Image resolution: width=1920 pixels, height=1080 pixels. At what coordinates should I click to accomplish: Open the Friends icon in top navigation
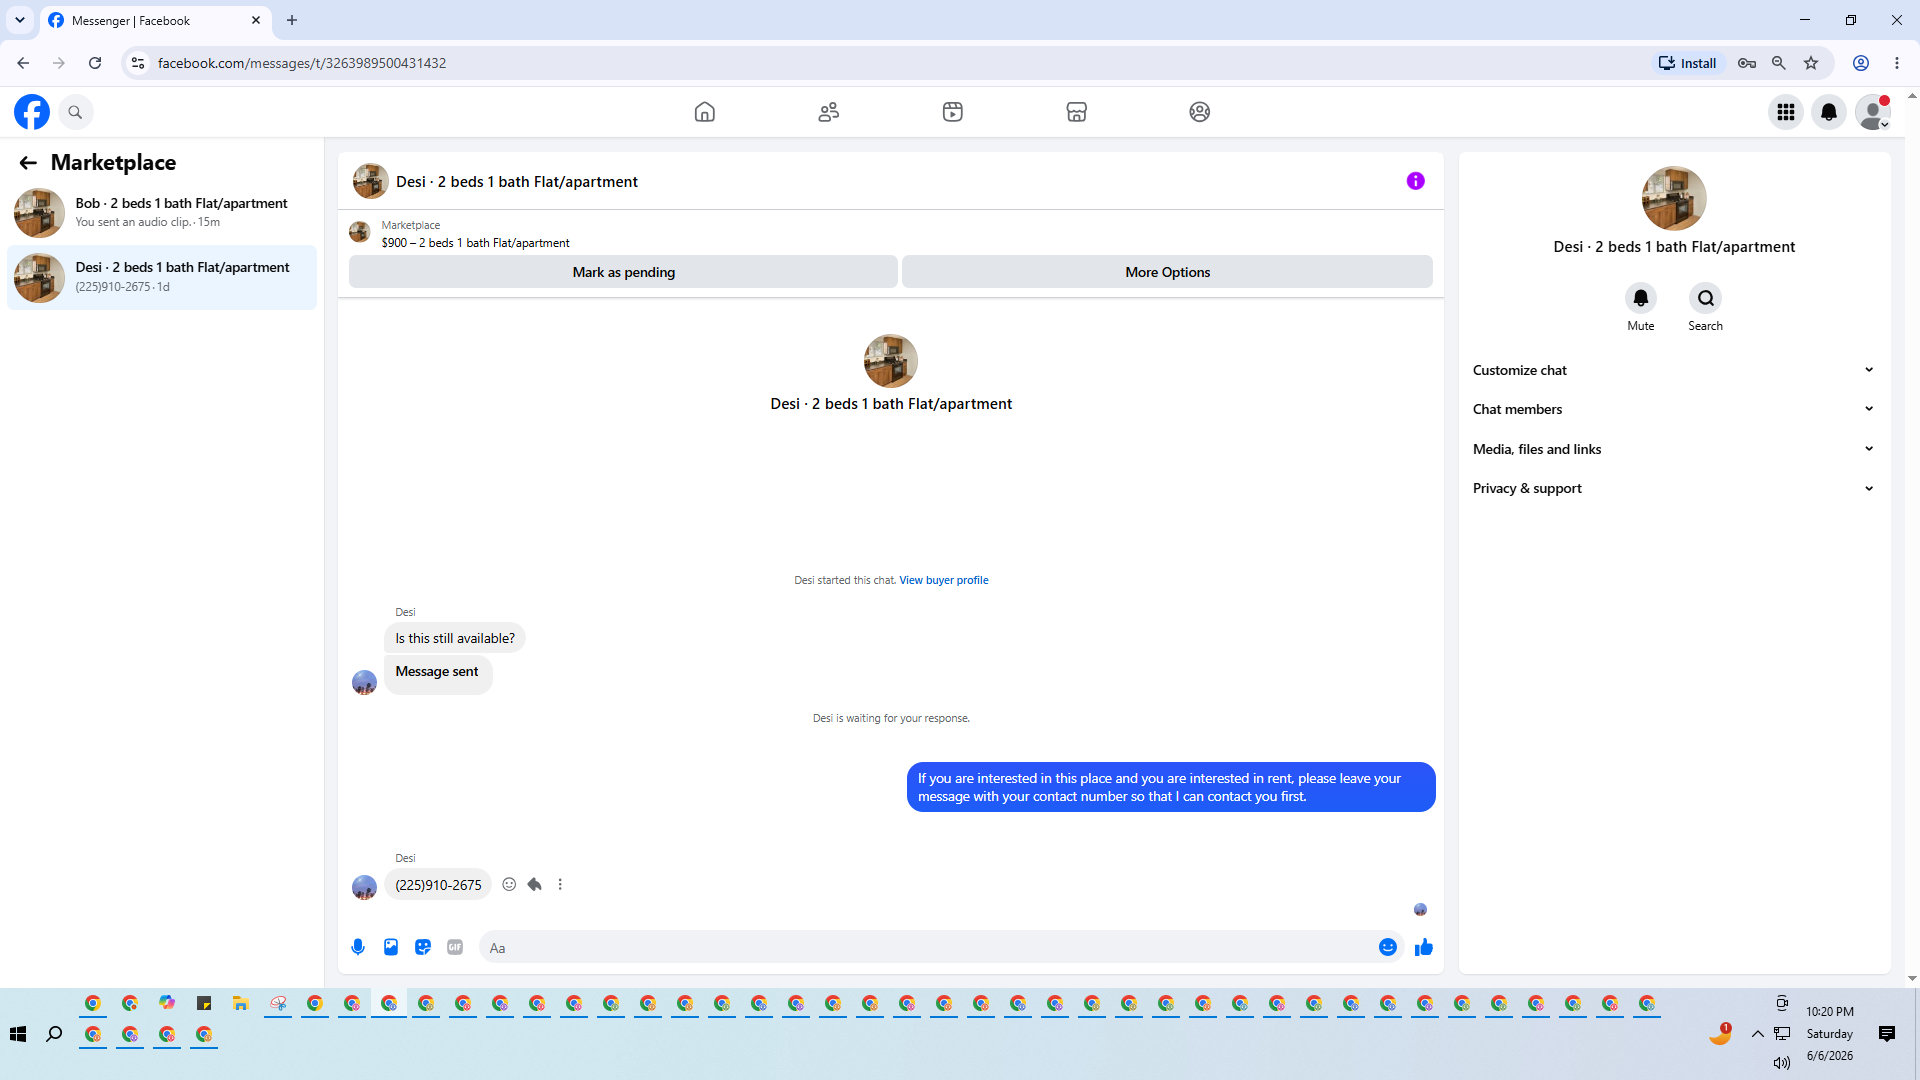click(829, 112)
